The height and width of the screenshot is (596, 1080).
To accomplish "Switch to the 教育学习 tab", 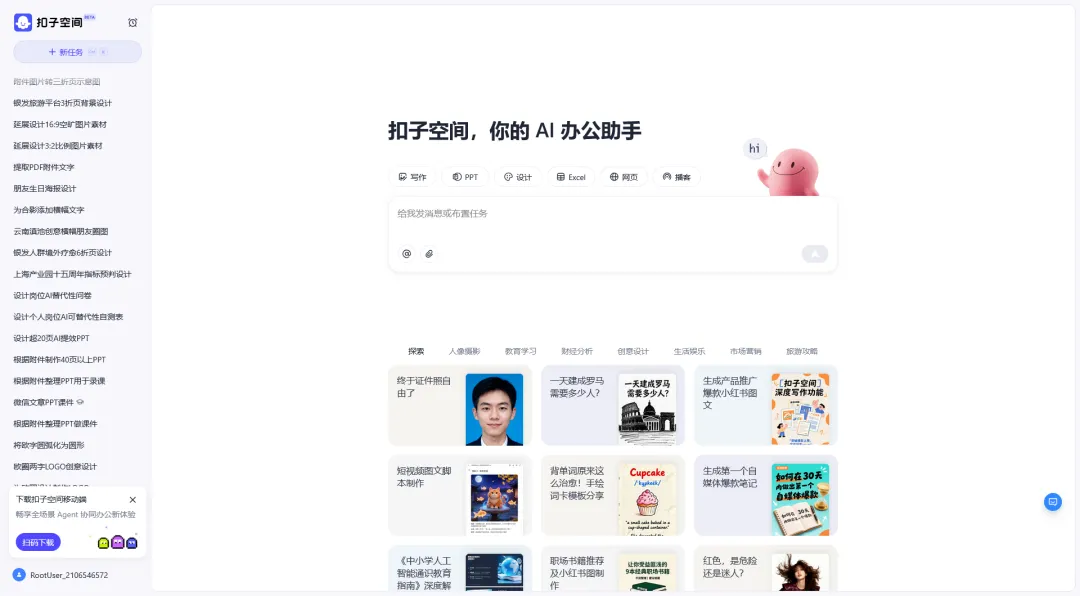I will pos(520,351).
